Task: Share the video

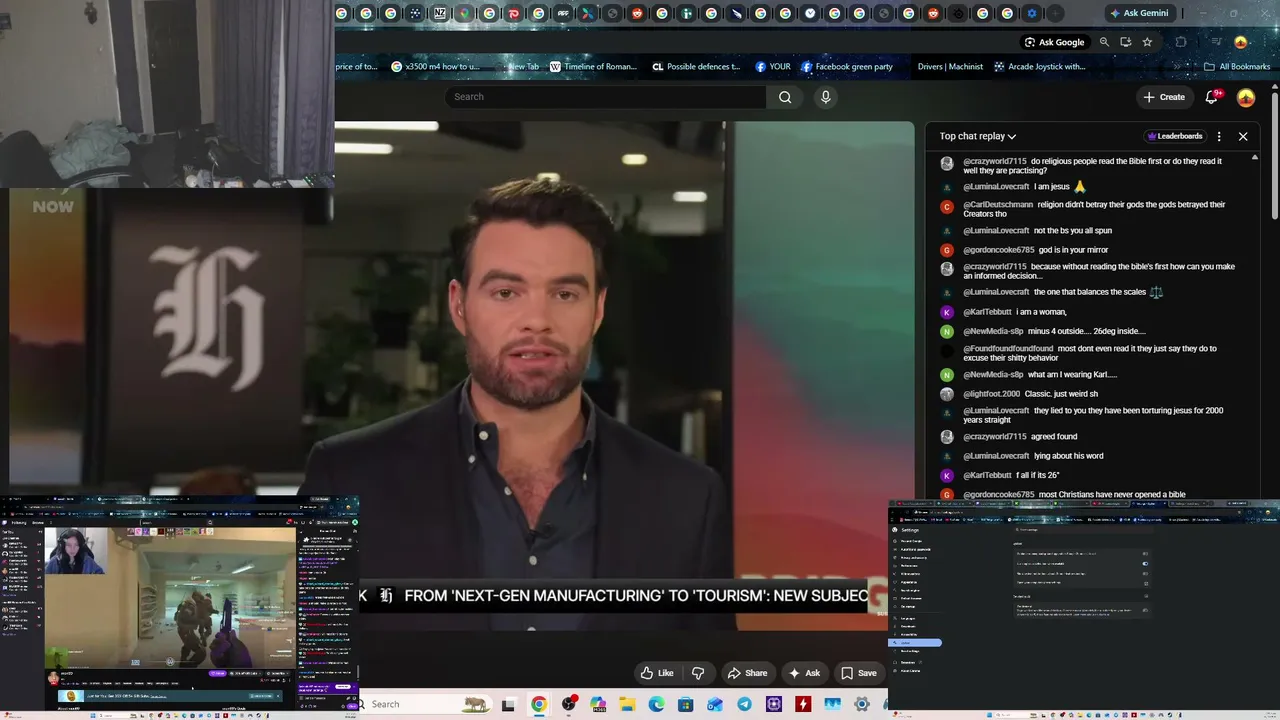Action: coord(747,673)
